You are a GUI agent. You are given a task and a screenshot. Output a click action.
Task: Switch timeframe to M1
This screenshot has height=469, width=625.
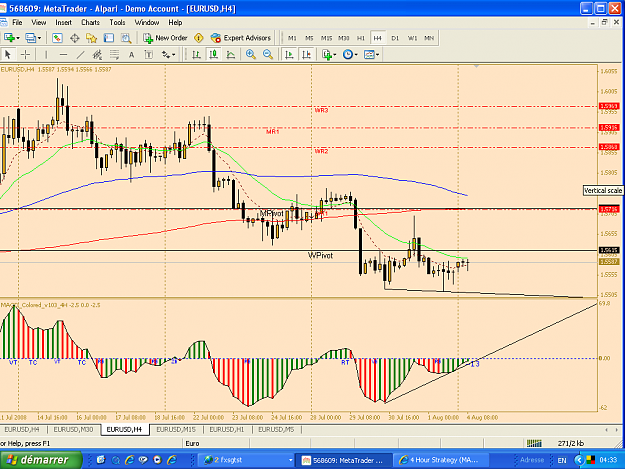pos(292,38)
